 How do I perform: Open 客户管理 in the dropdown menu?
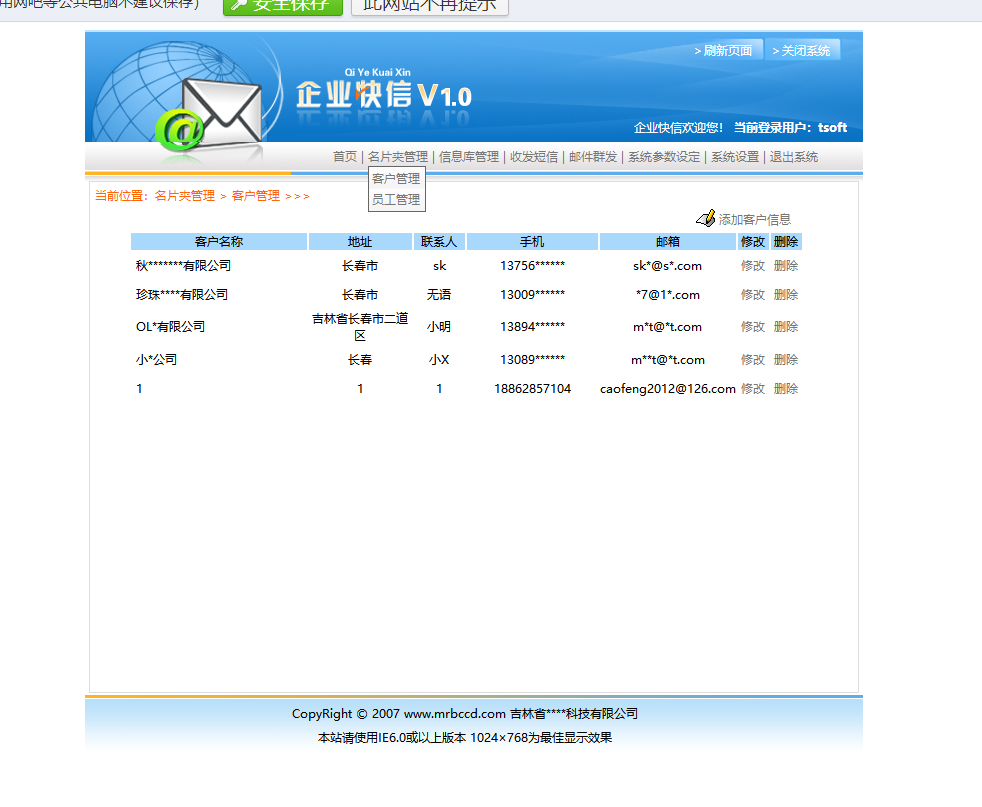click(x=396, y=178)
